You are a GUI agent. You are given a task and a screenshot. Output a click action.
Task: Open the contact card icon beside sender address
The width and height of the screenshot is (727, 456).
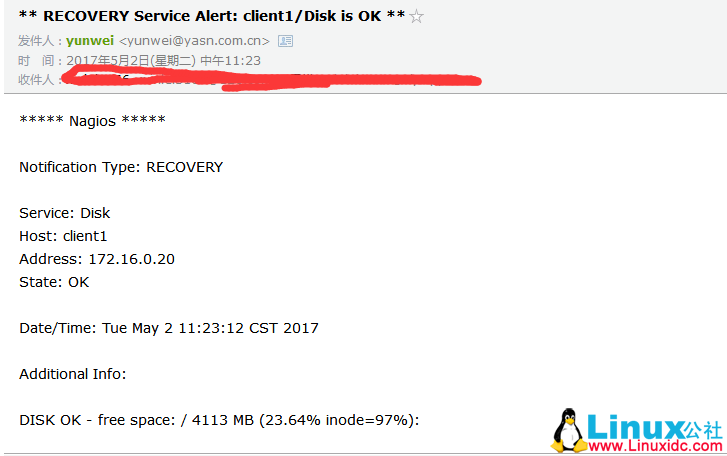pos(285,41)
